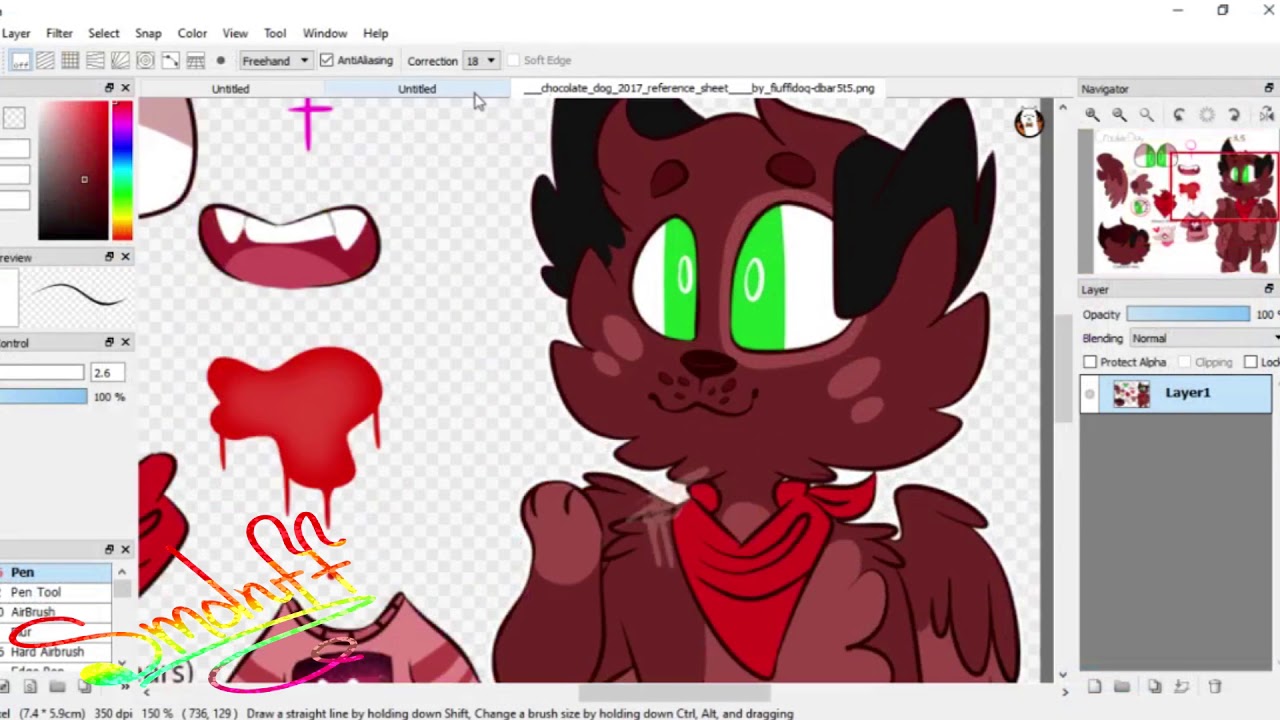
Task: Select Hard Airbrush brush
Action: point(55,652)
